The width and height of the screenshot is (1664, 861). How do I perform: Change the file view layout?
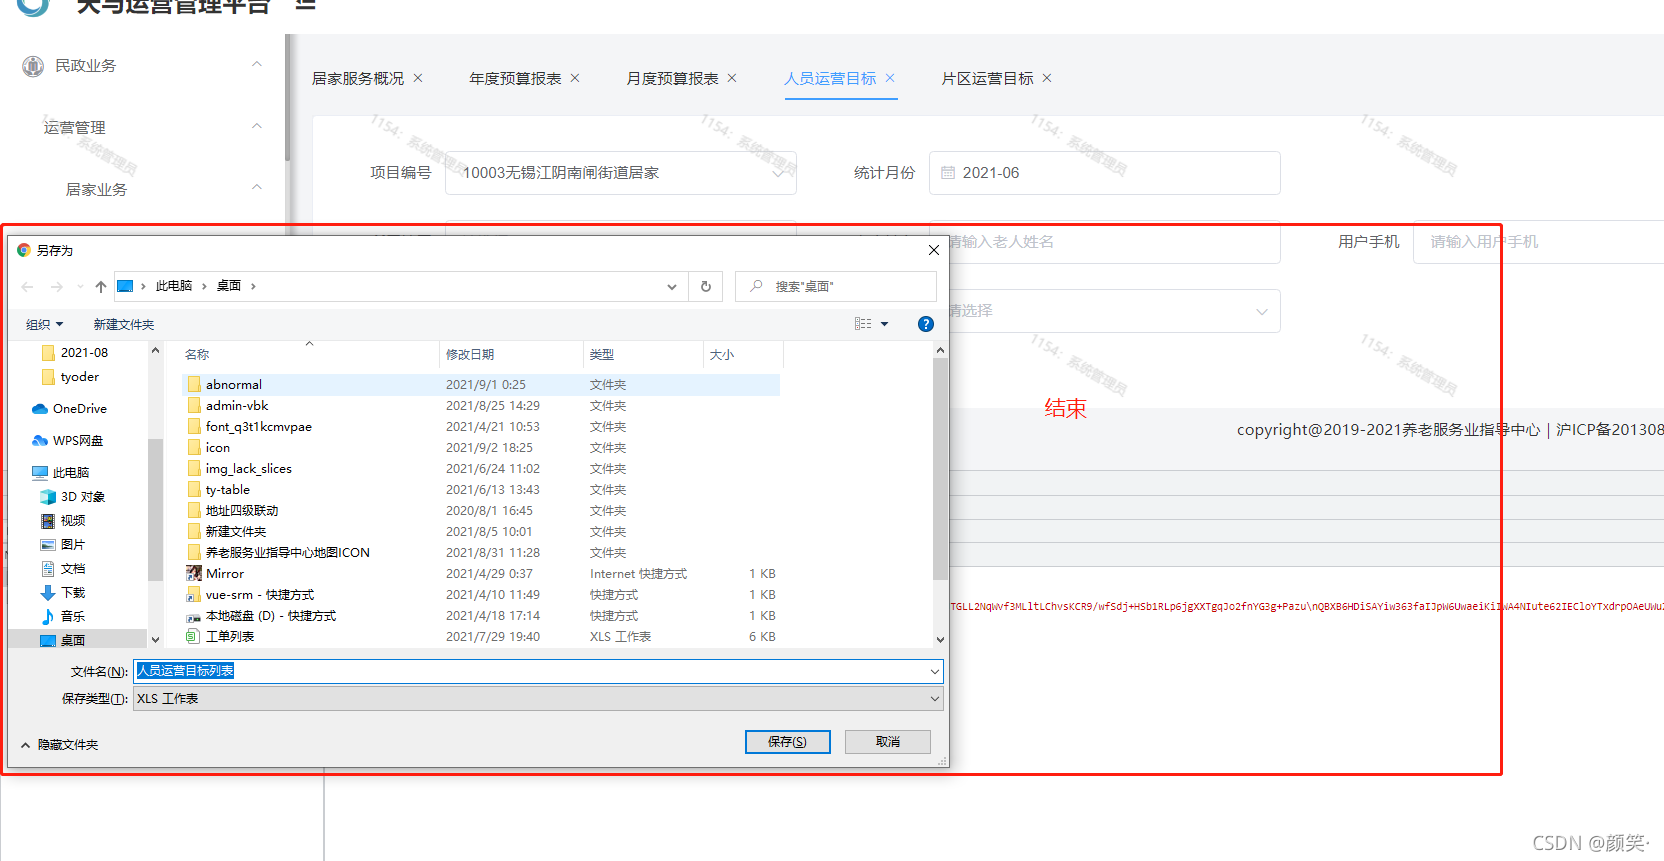point(863,324)
